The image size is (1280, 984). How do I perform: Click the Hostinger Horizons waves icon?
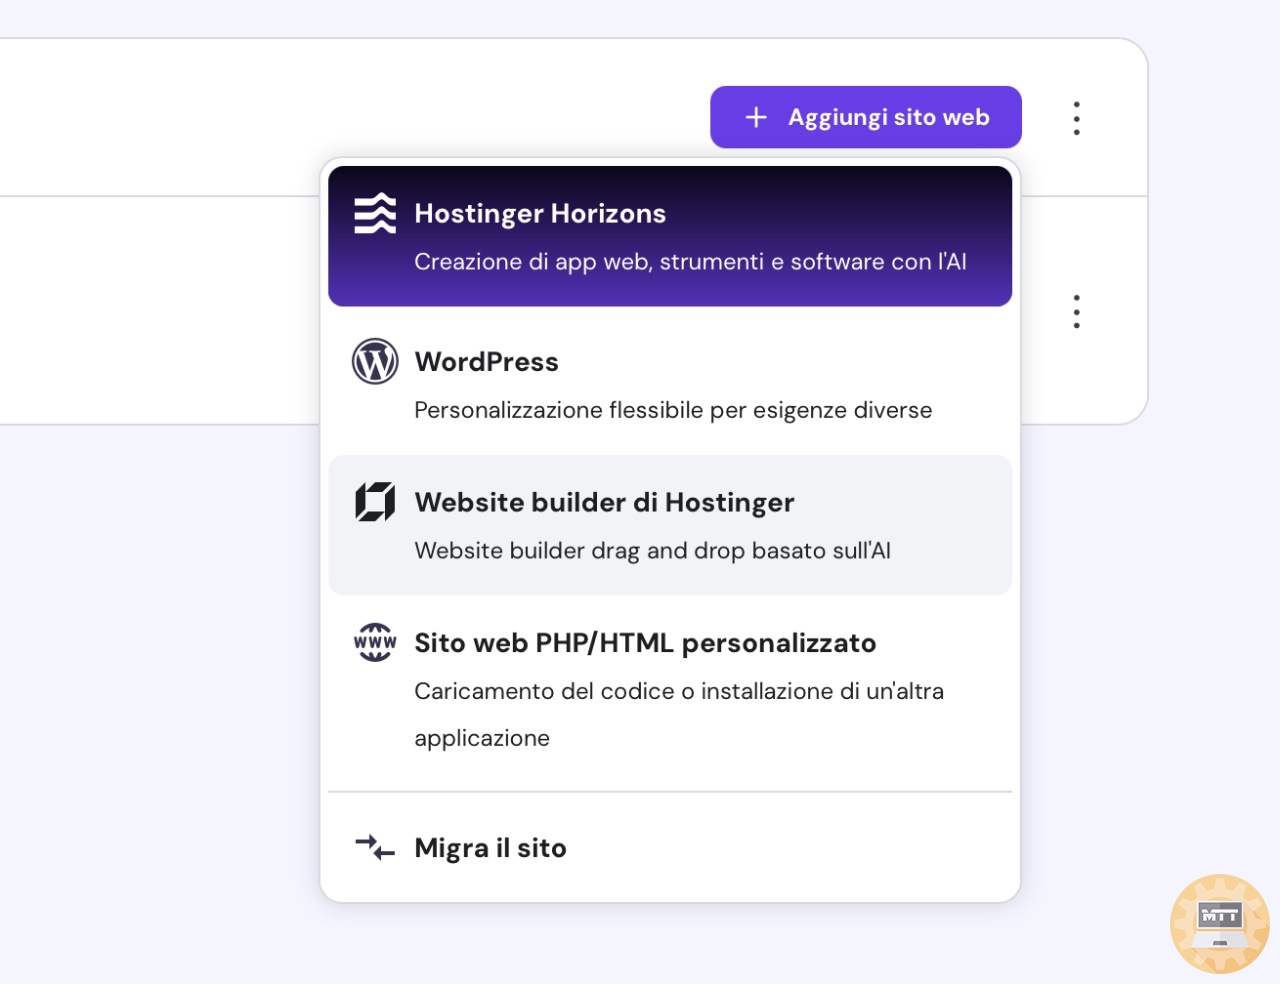(375, 213)
